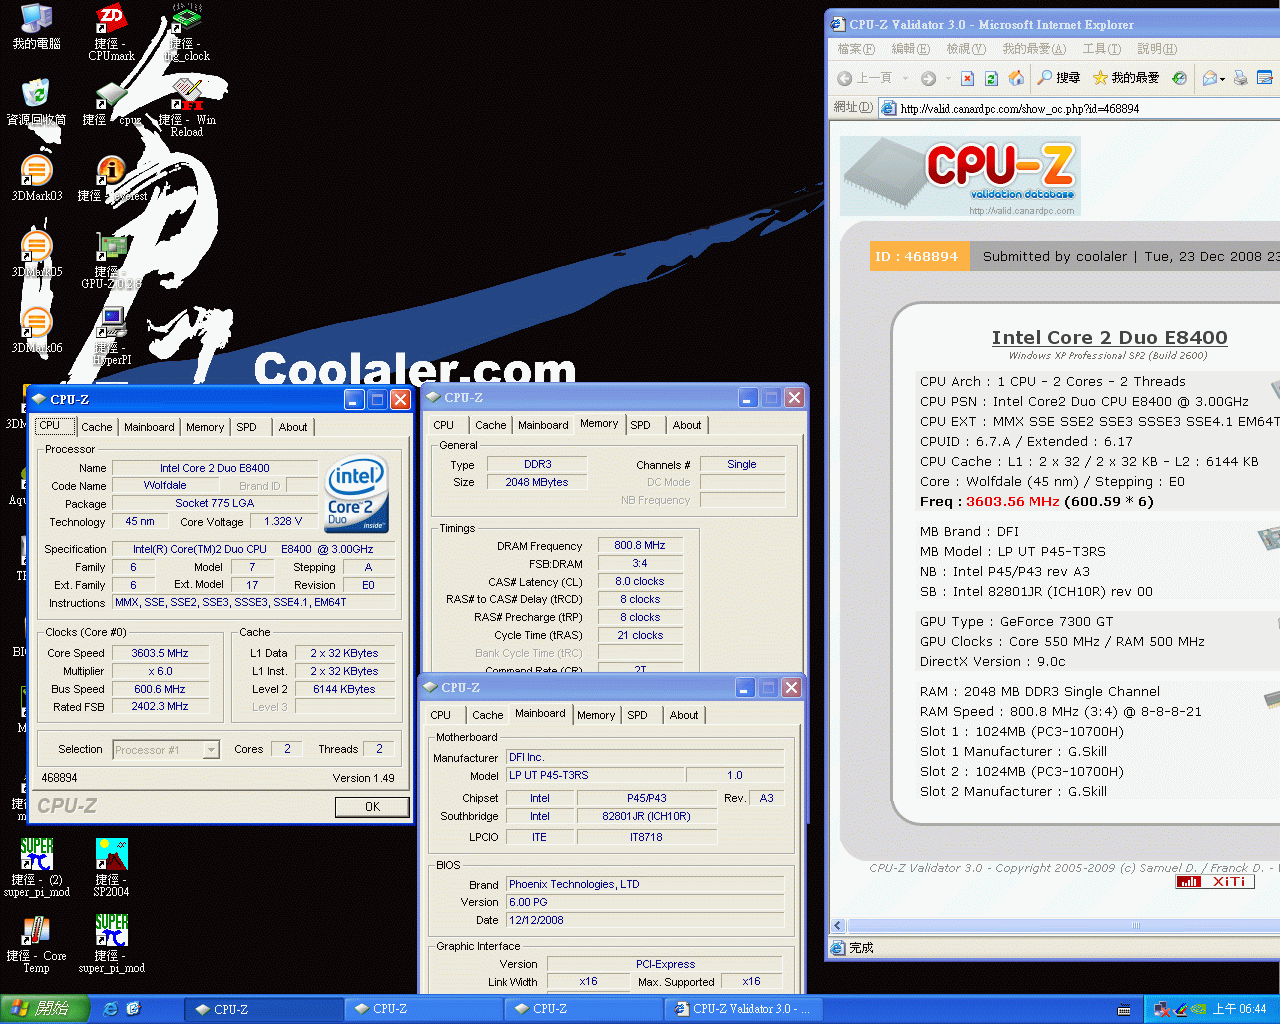Switch to Cache tab in CPU window

coord(97,427)
